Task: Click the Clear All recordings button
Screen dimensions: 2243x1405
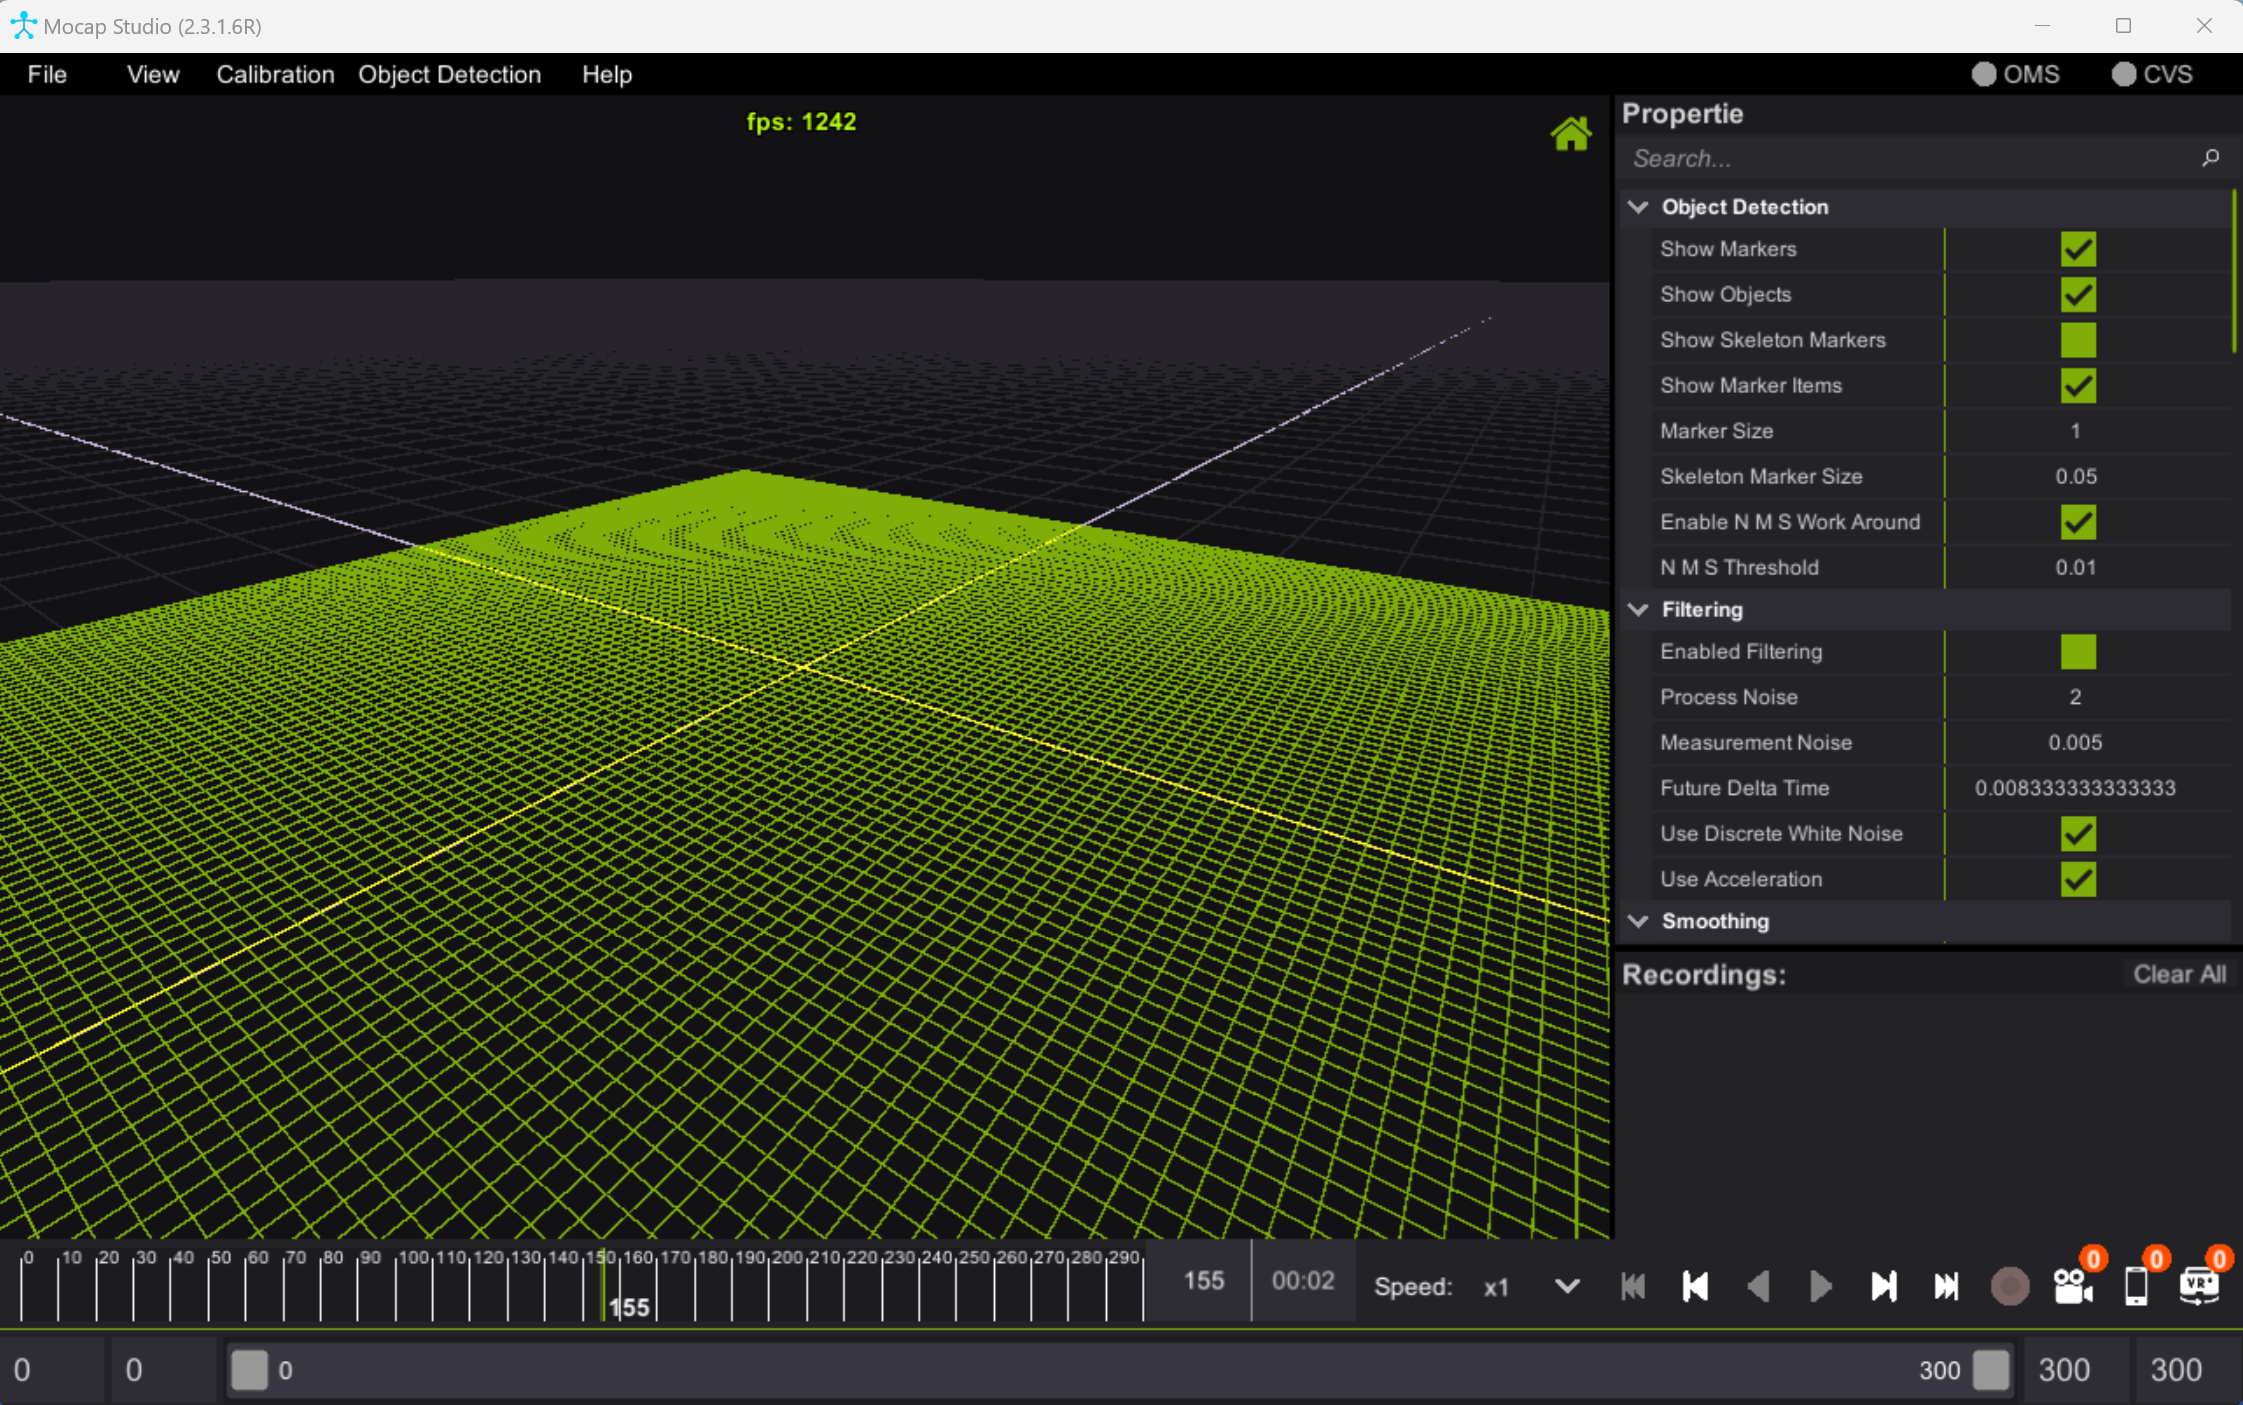Action: pyautogui.click(x=2178, y=973)
